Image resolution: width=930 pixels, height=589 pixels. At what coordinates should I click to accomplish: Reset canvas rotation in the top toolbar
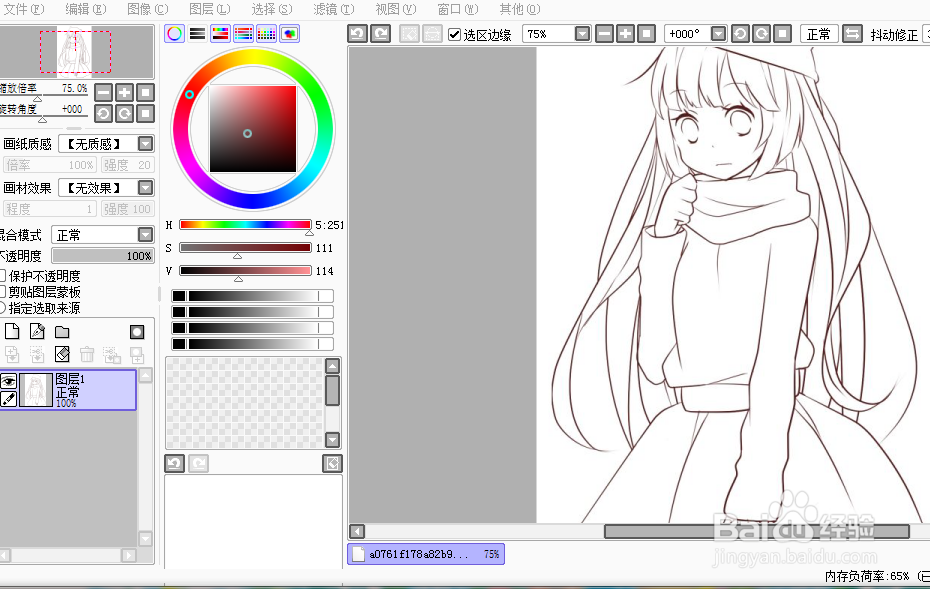(782, 34)
